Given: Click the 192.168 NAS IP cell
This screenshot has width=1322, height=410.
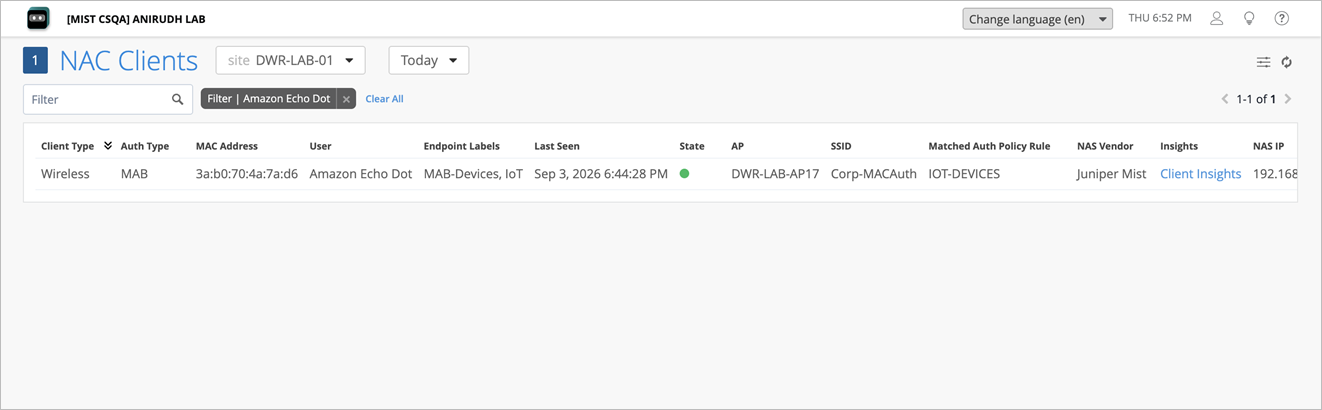Looking at the screenshot, I should 1275,174.
